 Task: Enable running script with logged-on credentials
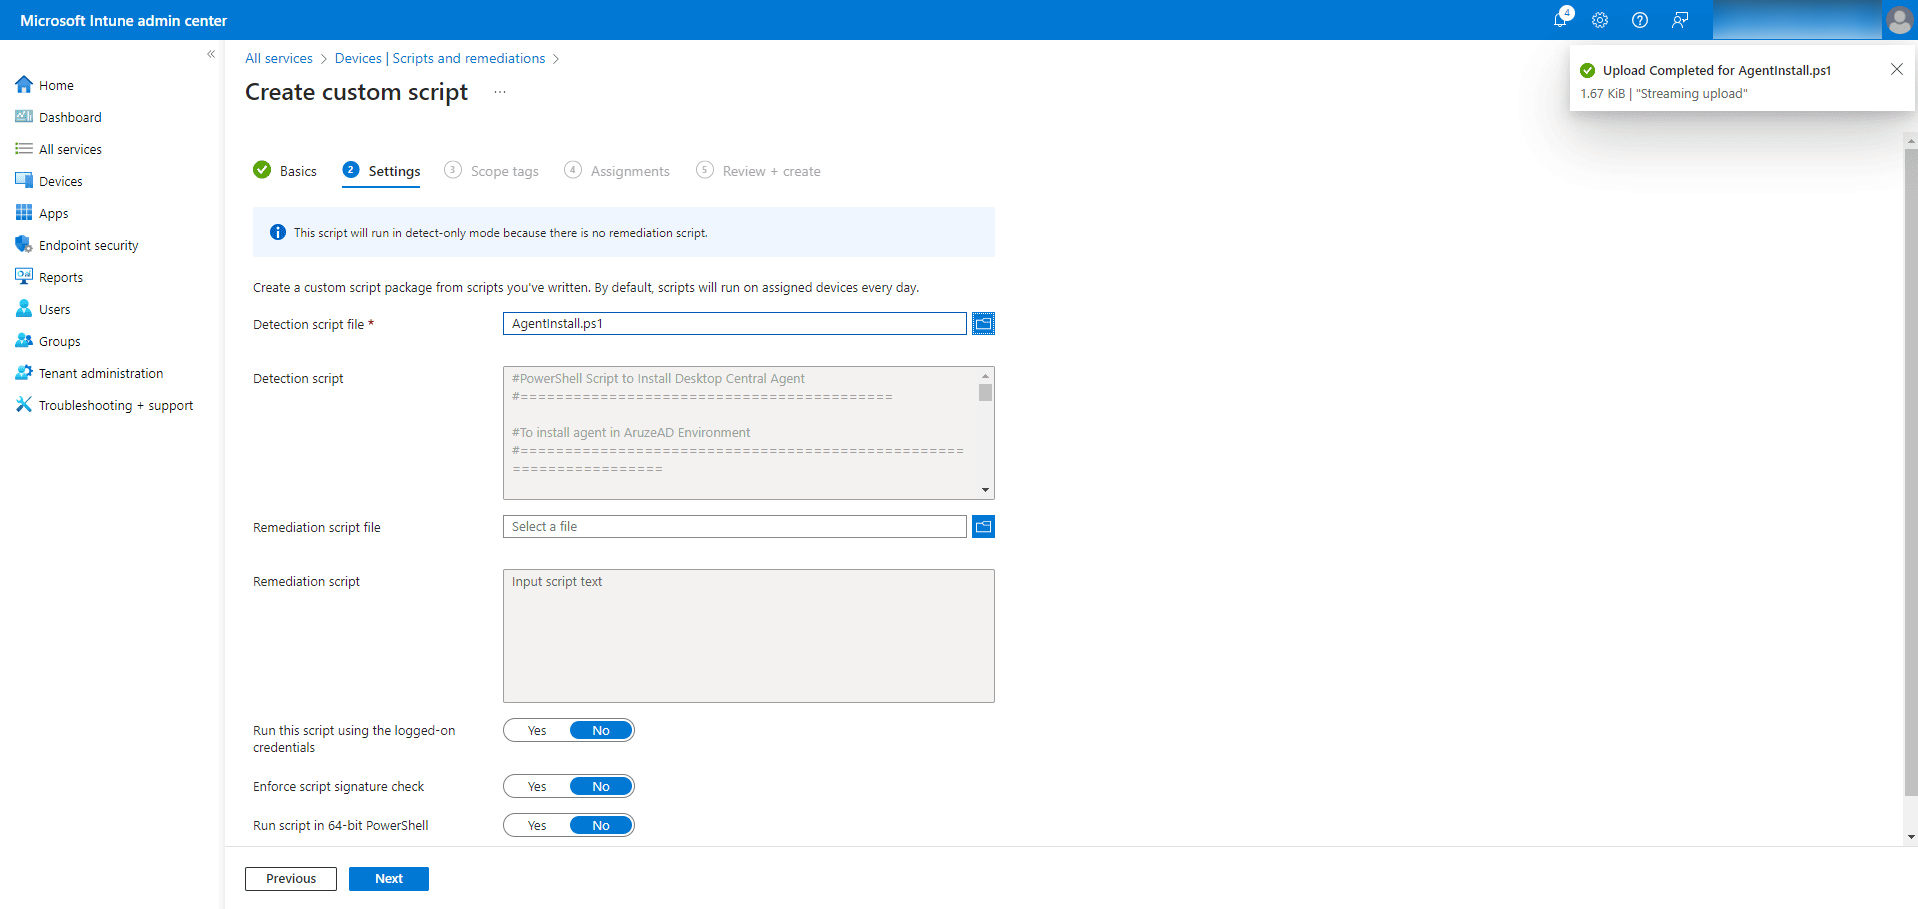[x=536, y=730]
